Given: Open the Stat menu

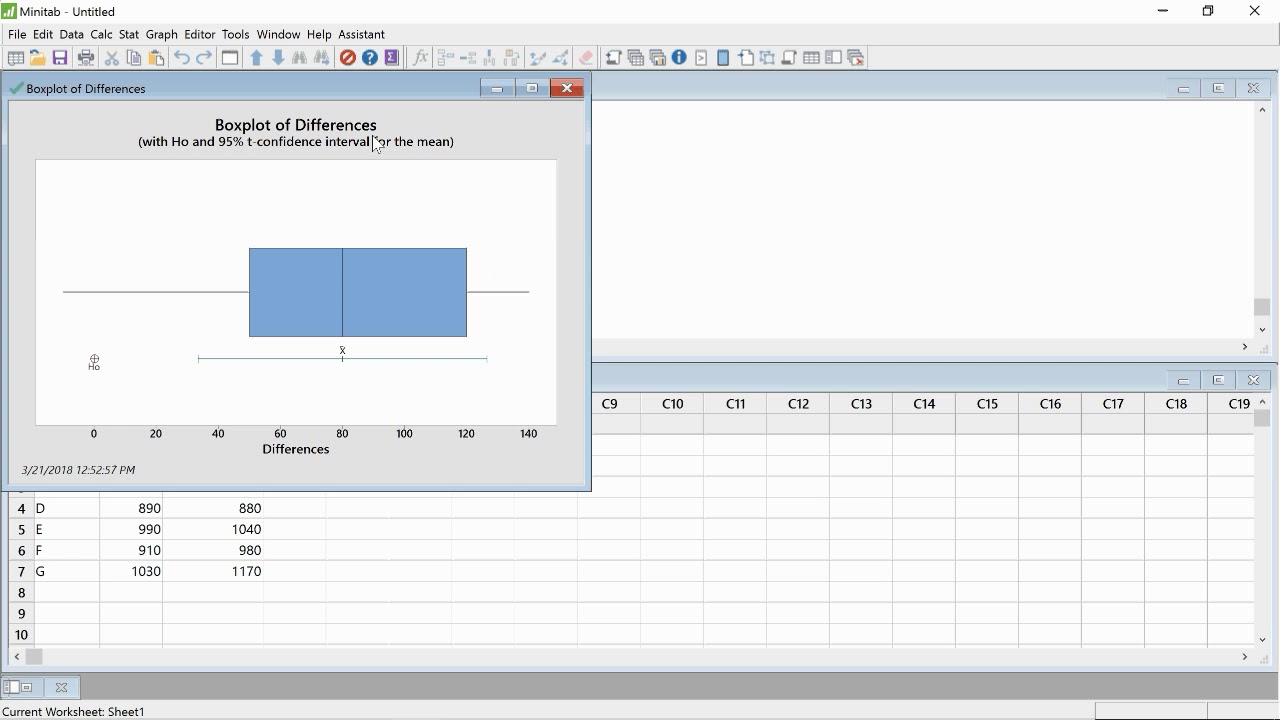Looking at the screenshot, I should pyautogui.click(x=129, y=34).
